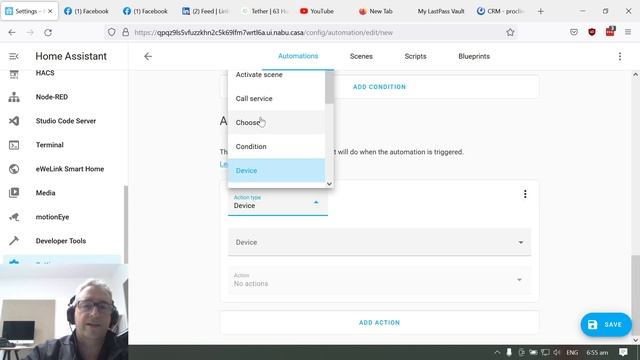640x360 pixels.
Task: Switch to the CRM browser tab
Action: (501, 11)
